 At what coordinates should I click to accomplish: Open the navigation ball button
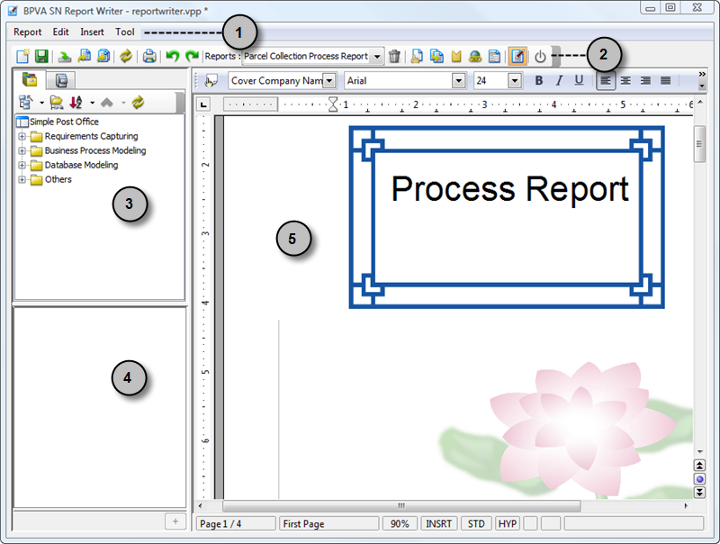pyautogui.click(x=699, y=479)
